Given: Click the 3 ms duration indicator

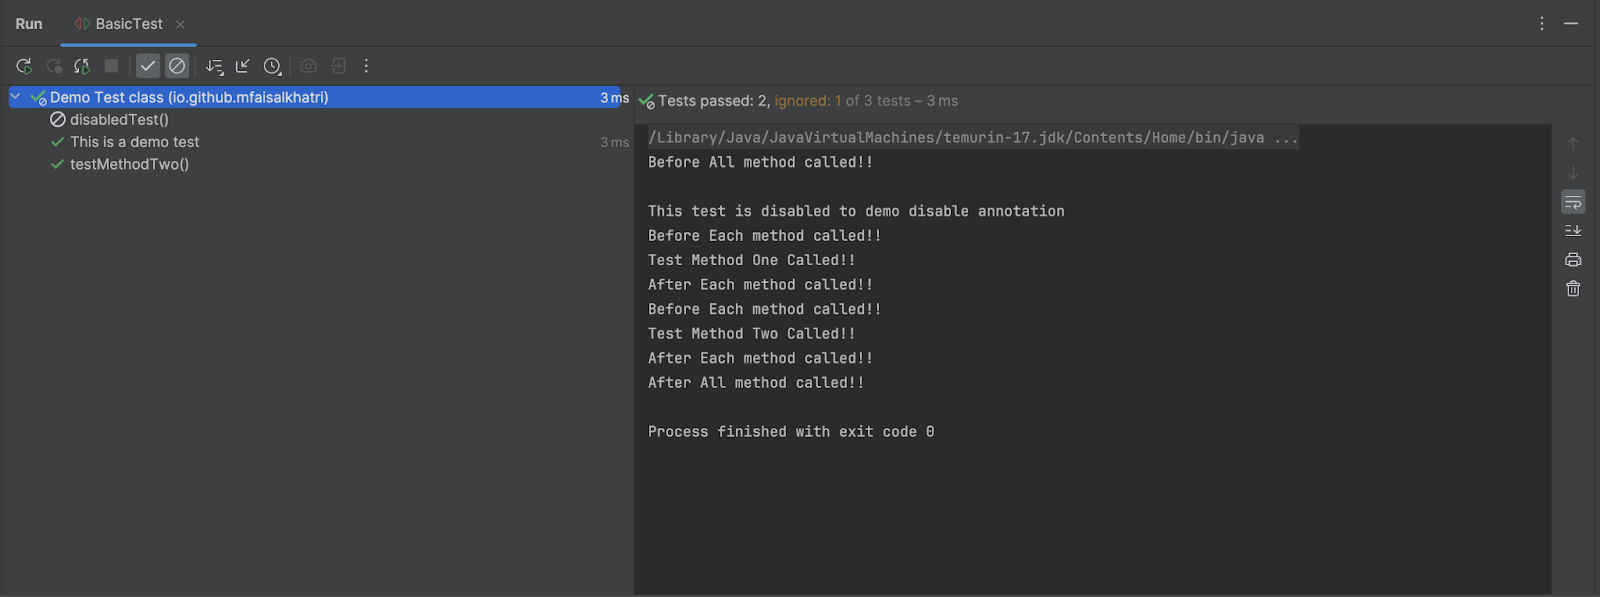Looking at the screenshot, I should pos(612,97).
